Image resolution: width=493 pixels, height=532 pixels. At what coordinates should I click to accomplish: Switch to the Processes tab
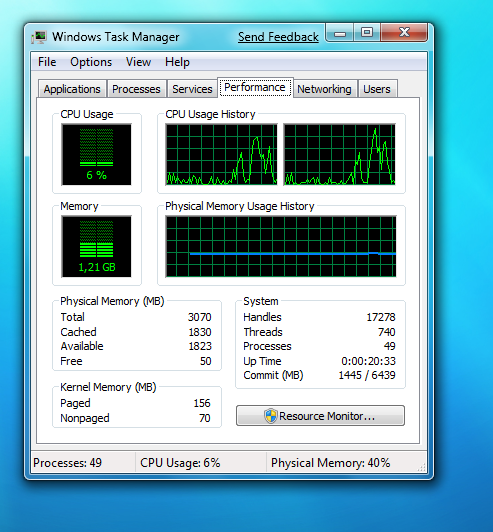(x=136, y=89)
